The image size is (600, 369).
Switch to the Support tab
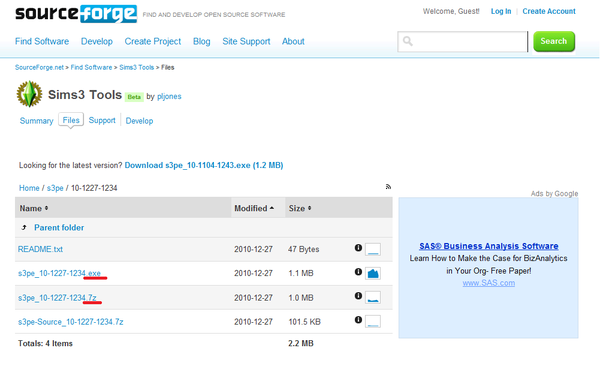coord(102,121)
